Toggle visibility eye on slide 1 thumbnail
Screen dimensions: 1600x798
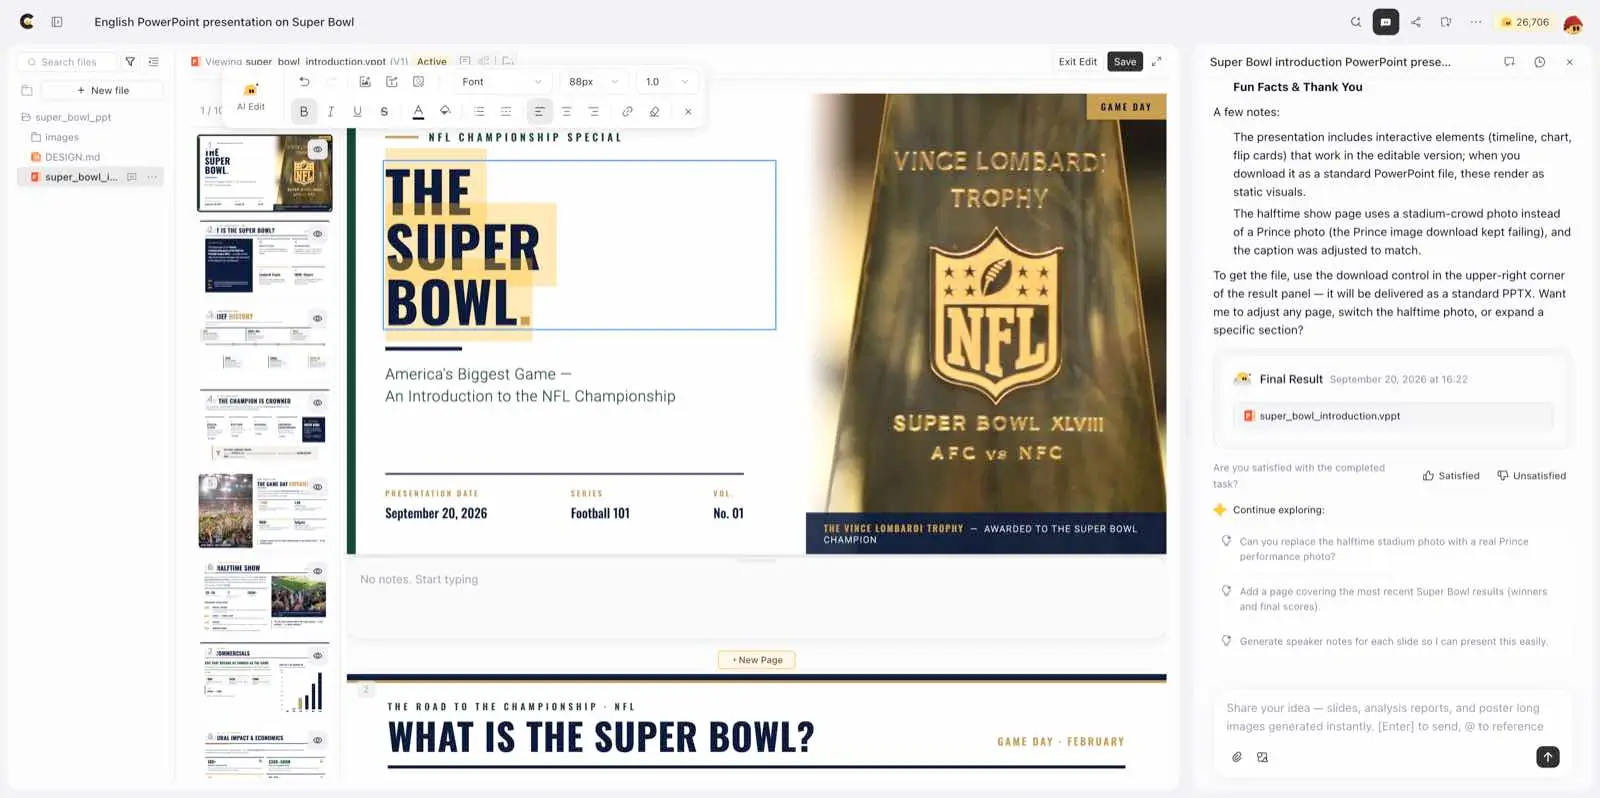pos(318,149)
